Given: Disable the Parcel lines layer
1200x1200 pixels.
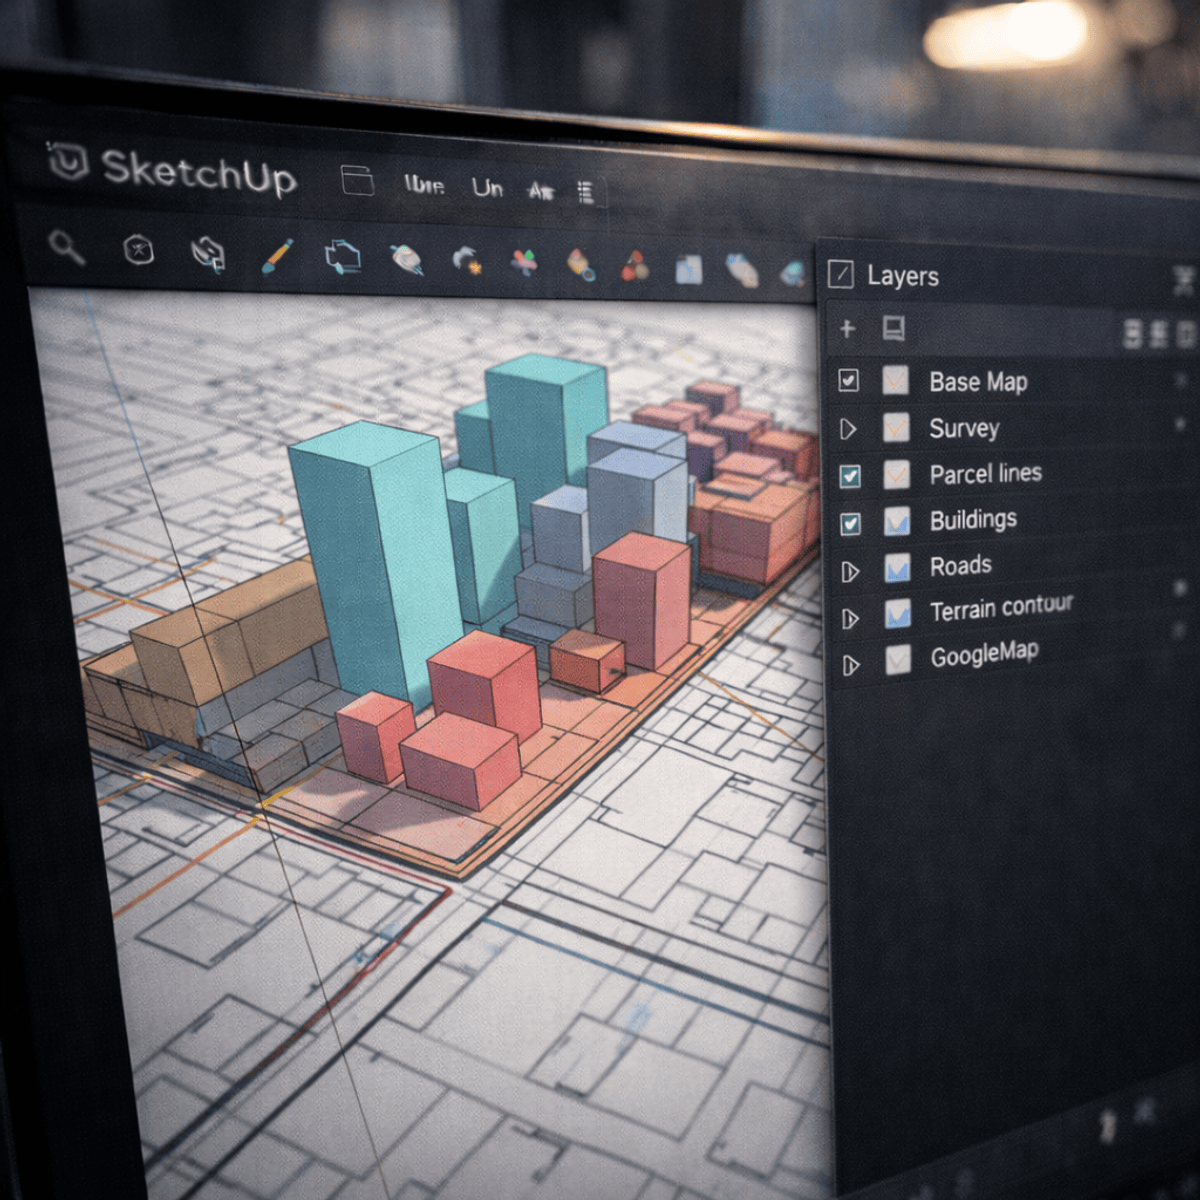Looking at the screenshot, I should (x=851, y=474).
